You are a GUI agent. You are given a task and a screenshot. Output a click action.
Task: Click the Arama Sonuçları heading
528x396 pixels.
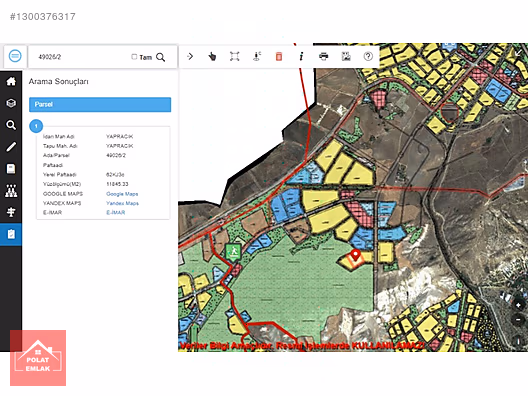58,81
